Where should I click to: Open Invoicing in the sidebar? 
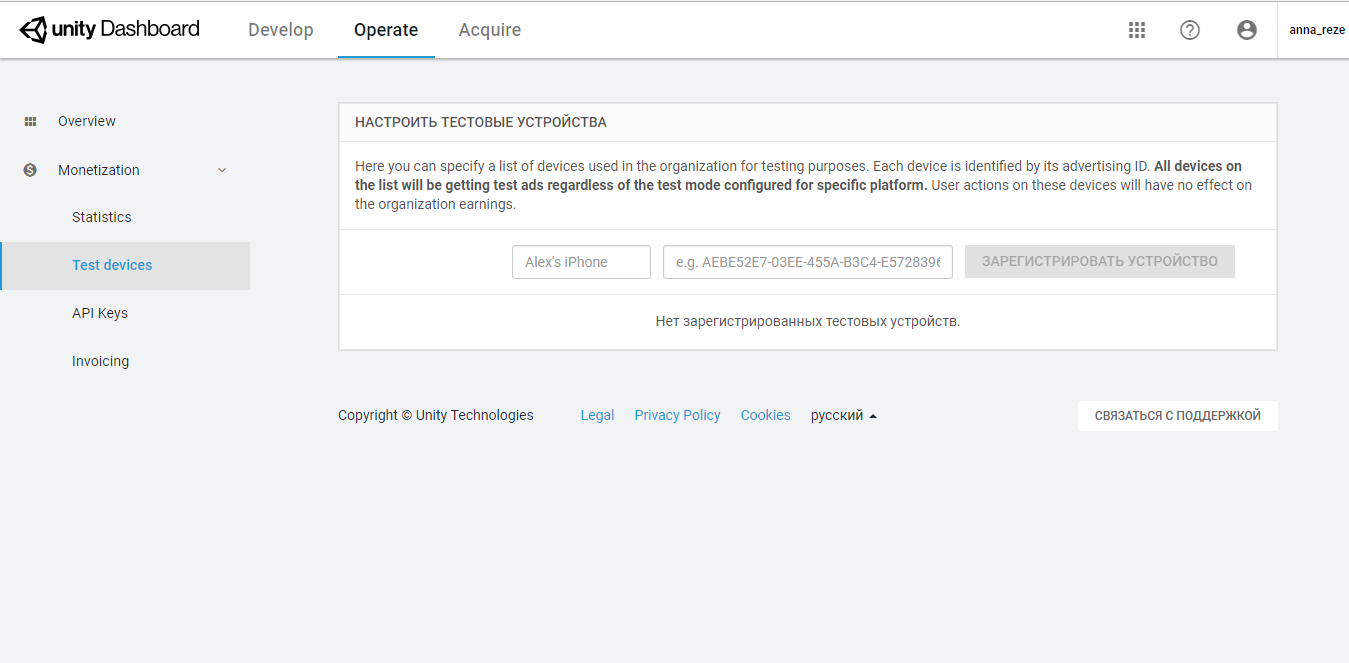point(100,361)
